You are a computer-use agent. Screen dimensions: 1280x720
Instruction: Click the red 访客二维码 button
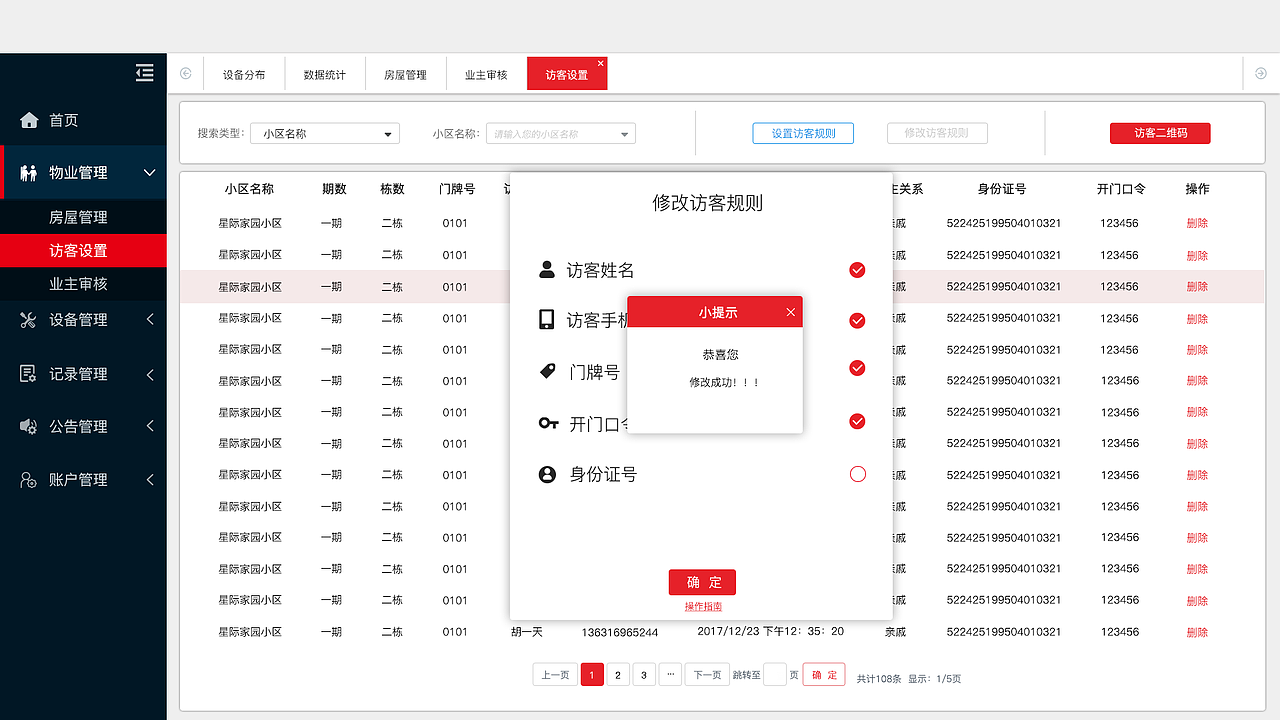coord(1160,133)
